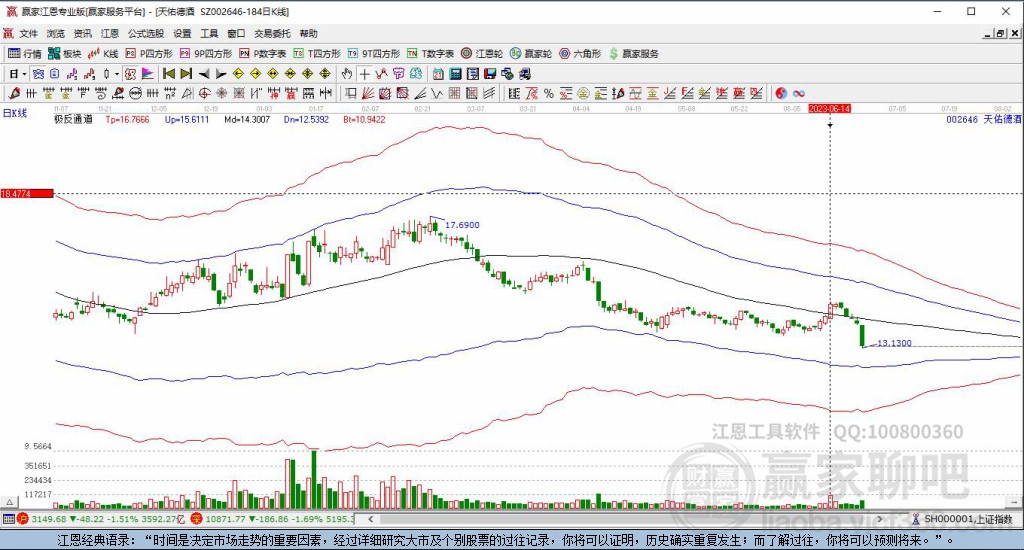Open the 交易委托 menu

272,33
